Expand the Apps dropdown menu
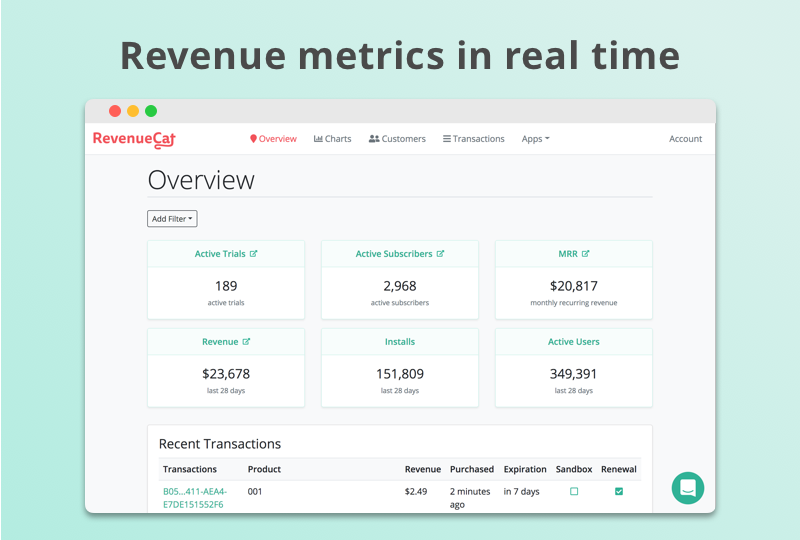800x540 pixels. click(x=535, y=139)
